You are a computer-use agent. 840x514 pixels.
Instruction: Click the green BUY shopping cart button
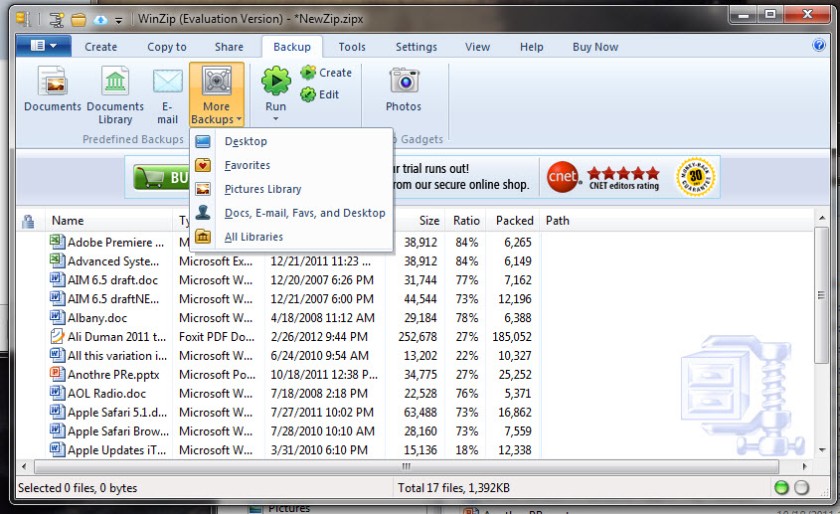pos(161,177)
